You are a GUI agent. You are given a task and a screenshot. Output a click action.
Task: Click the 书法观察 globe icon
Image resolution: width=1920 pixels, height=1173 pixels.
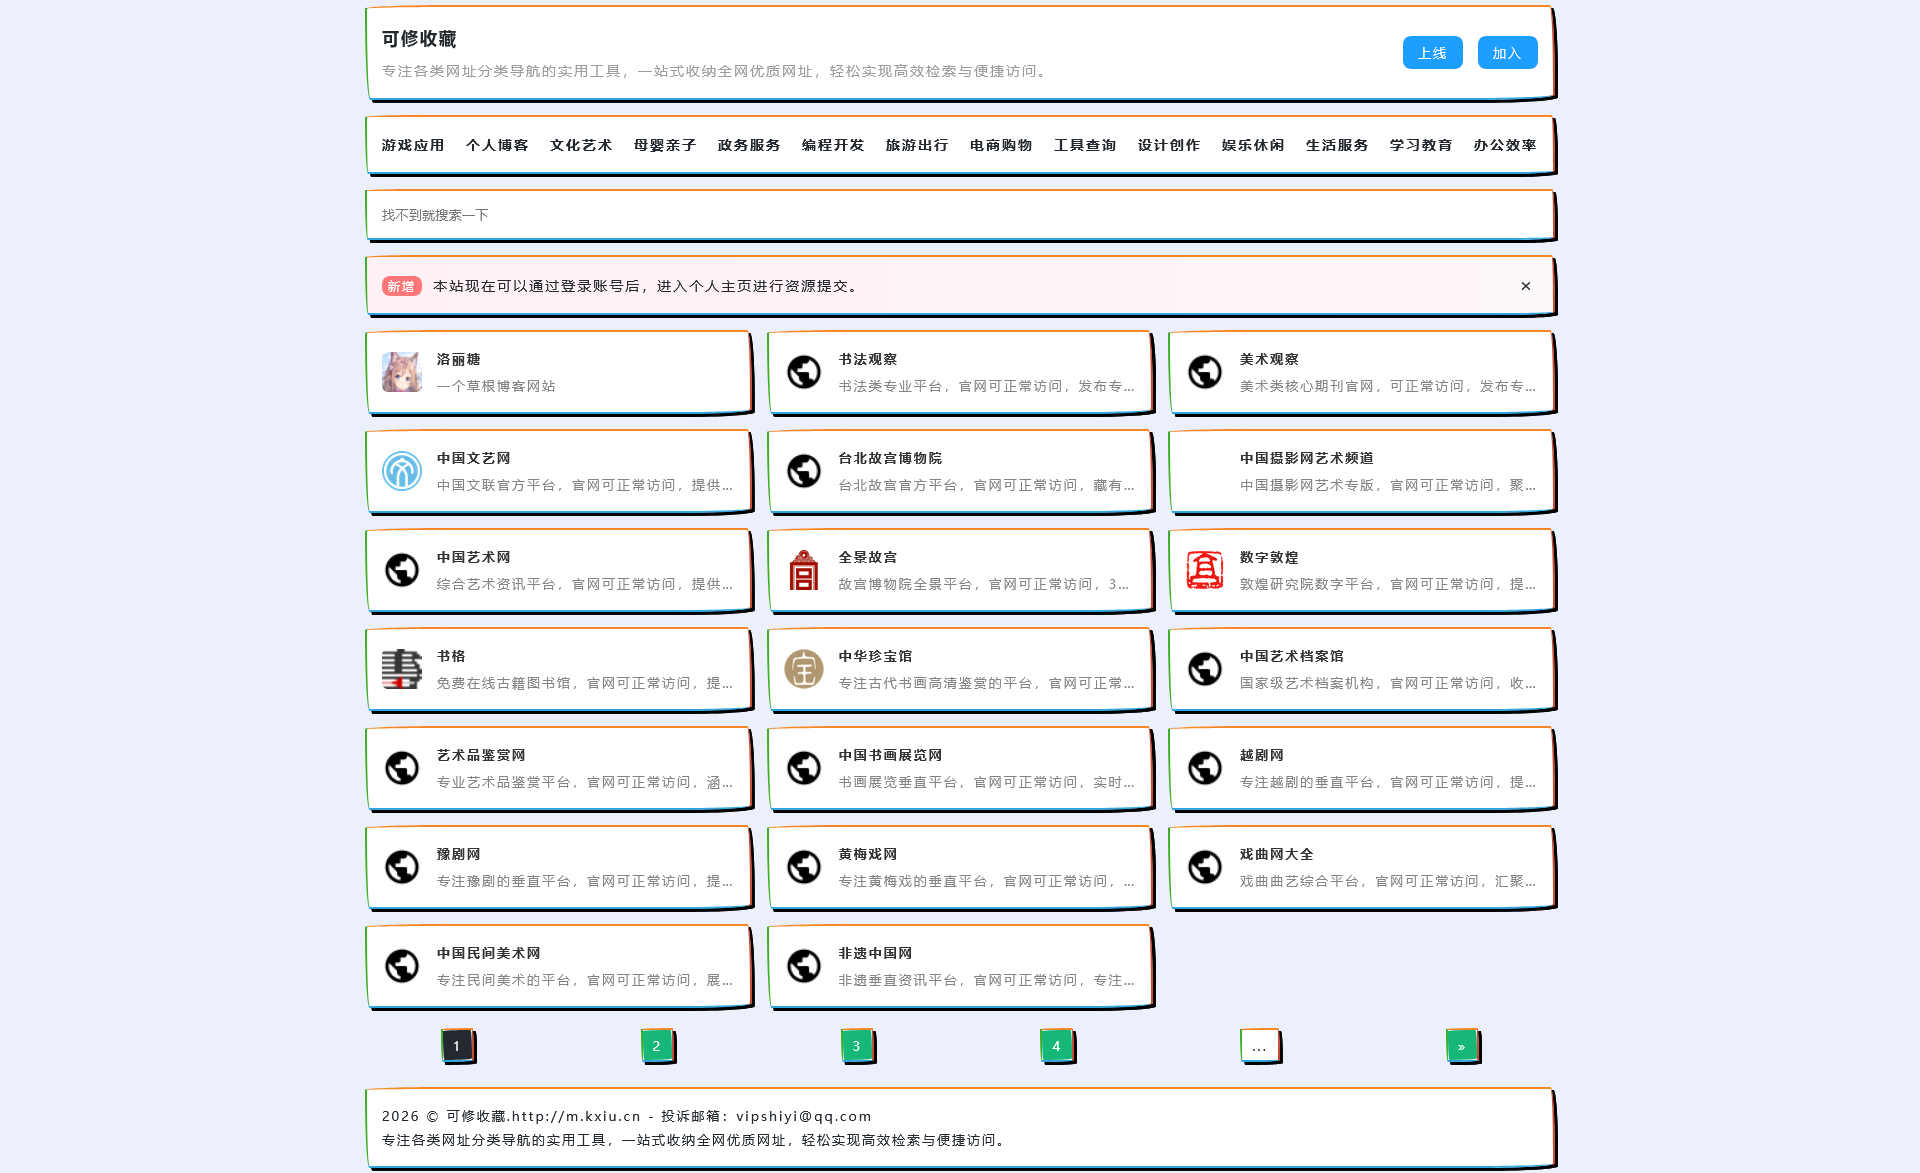coord(803,371)
